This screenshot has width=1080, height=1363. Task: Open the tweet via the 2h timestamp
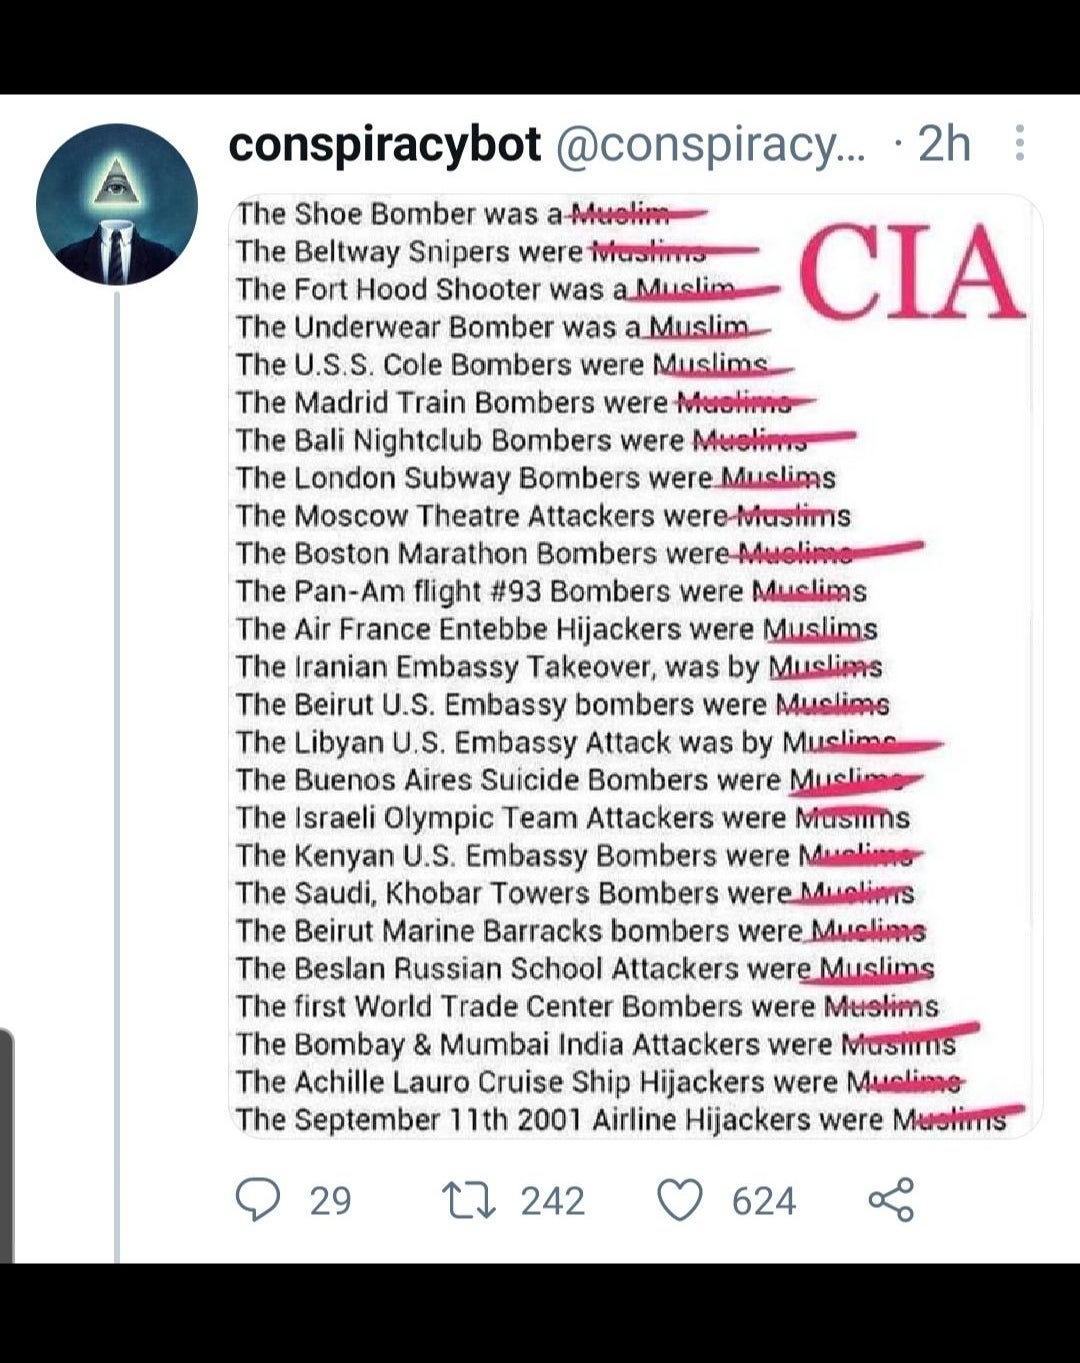[x=945, y=144]
